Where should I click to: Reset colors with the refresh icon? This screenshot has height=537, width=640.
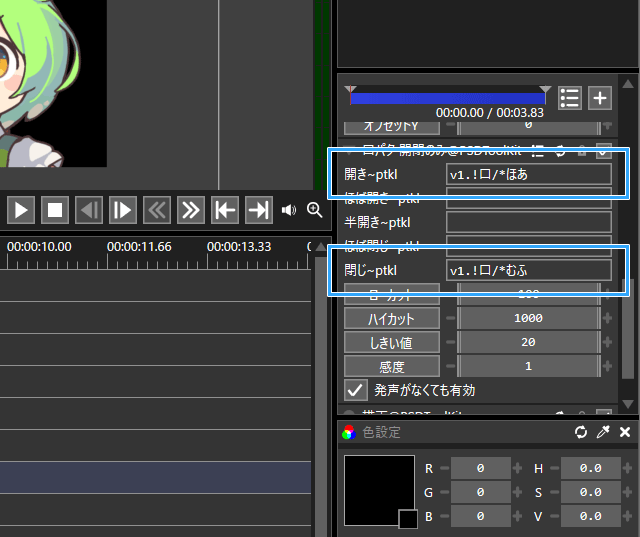click(x=581, y=432)
